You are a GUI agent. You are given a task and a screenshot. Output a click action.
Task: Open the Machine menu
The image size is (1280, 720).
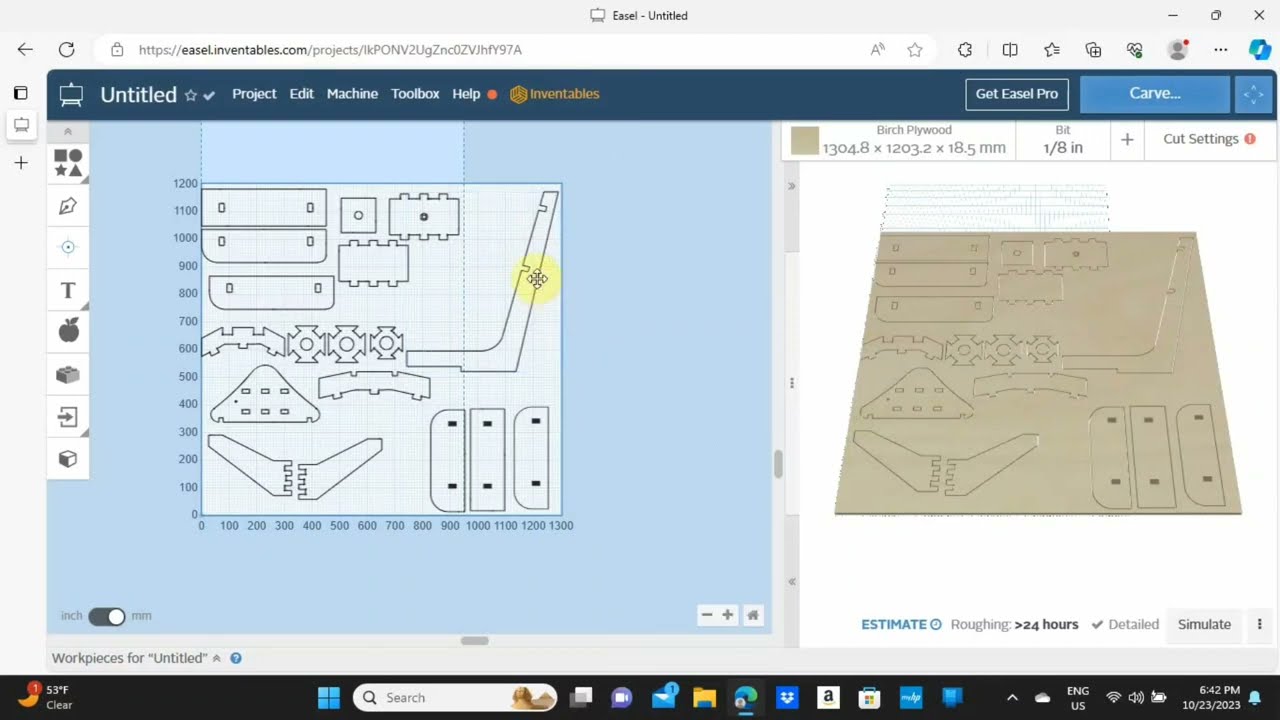pos(352,94)
